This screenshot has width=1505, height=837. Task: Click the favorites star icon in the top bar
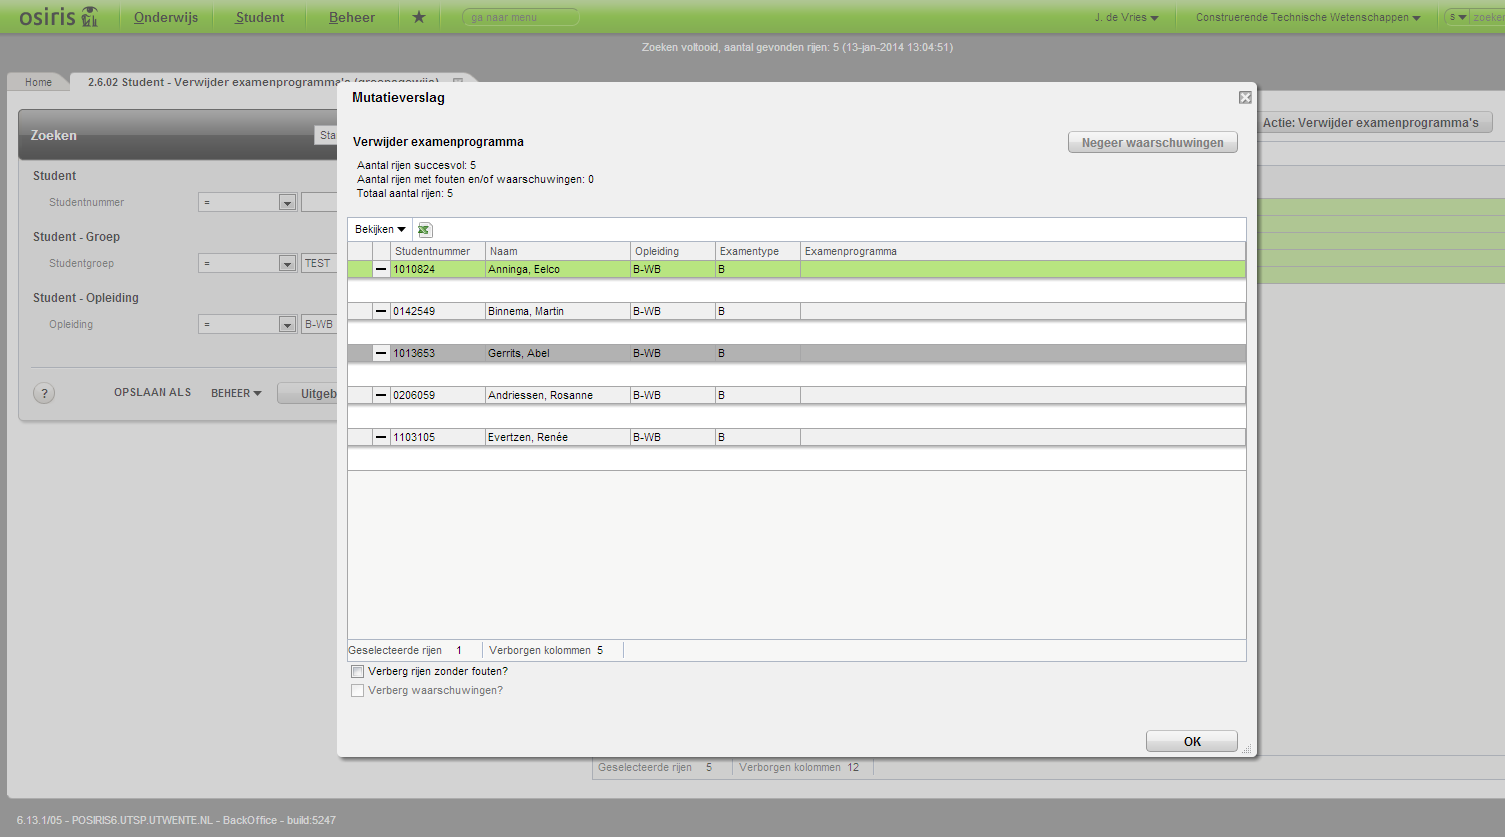click(419, 17)
